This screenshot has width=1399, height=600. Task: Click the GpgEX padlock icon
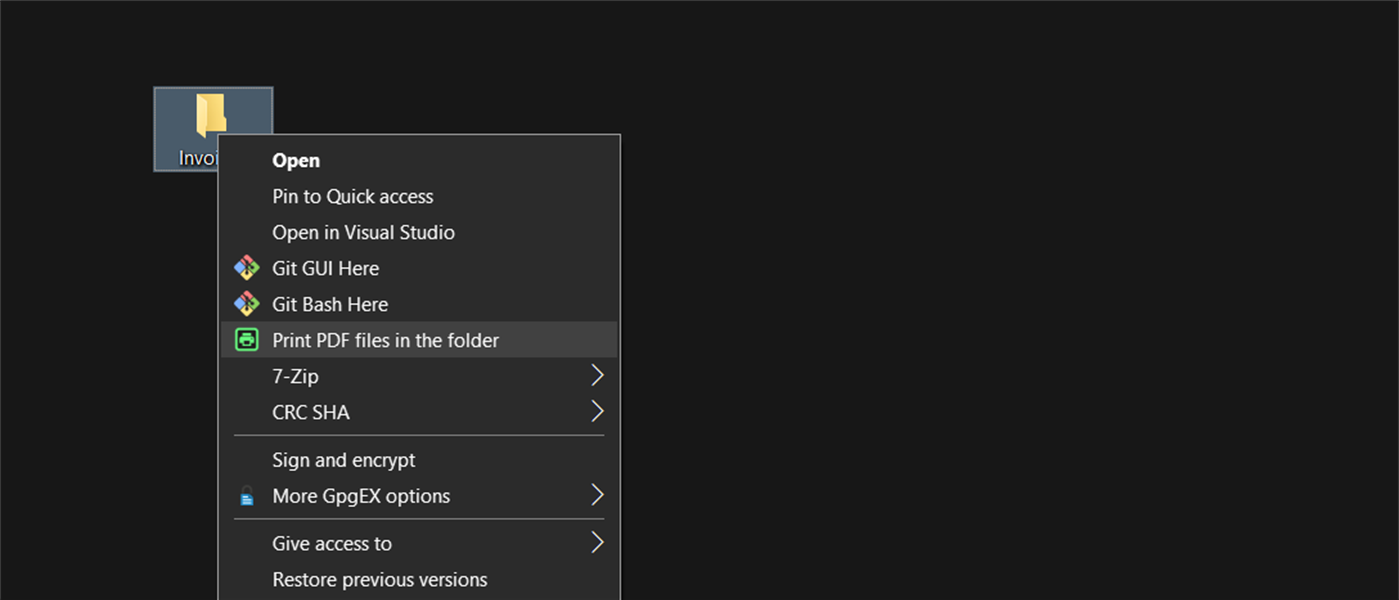(x=247, y=495)
